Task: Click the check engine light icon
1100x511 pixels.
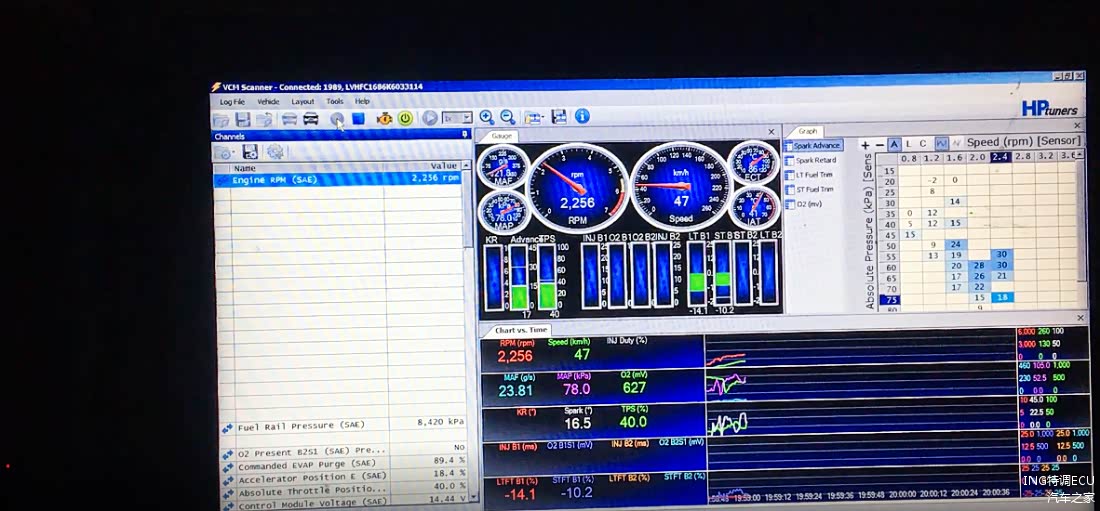Action: (384, 118)
